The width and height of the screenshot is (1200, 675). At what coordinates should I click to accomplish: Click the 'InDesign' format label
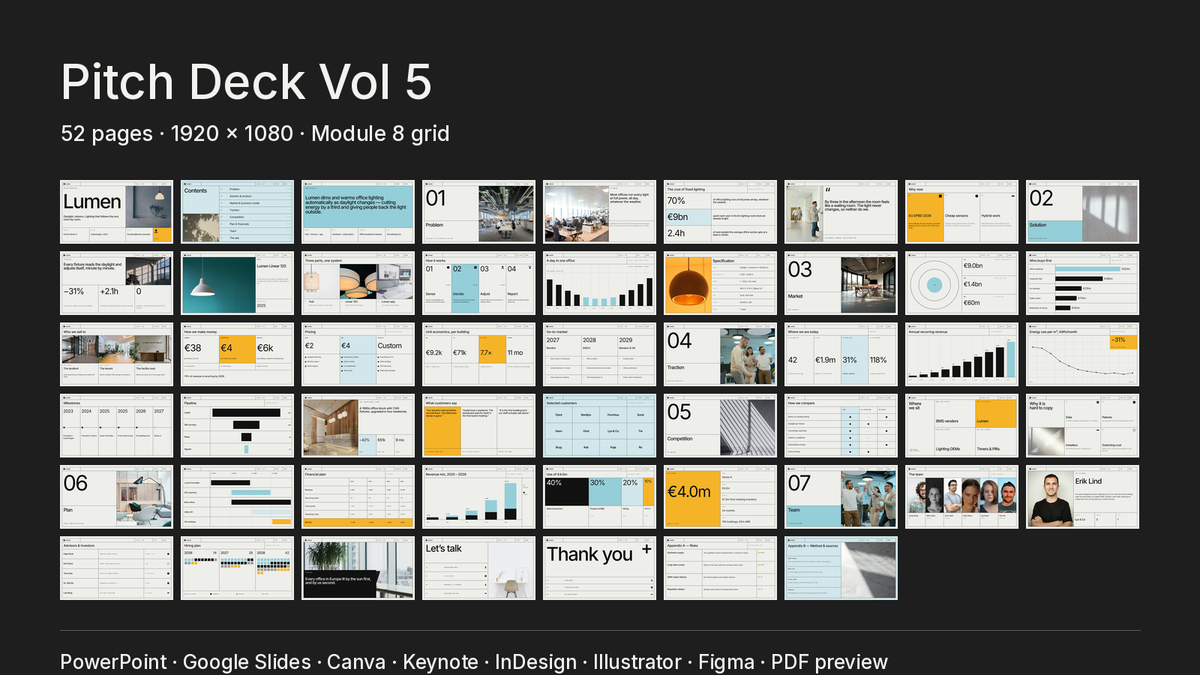[536, 662]
